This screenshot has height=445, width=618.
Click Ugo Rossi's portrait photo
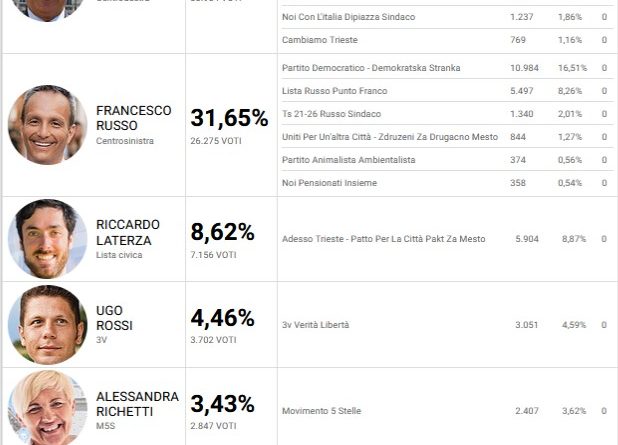47,325
